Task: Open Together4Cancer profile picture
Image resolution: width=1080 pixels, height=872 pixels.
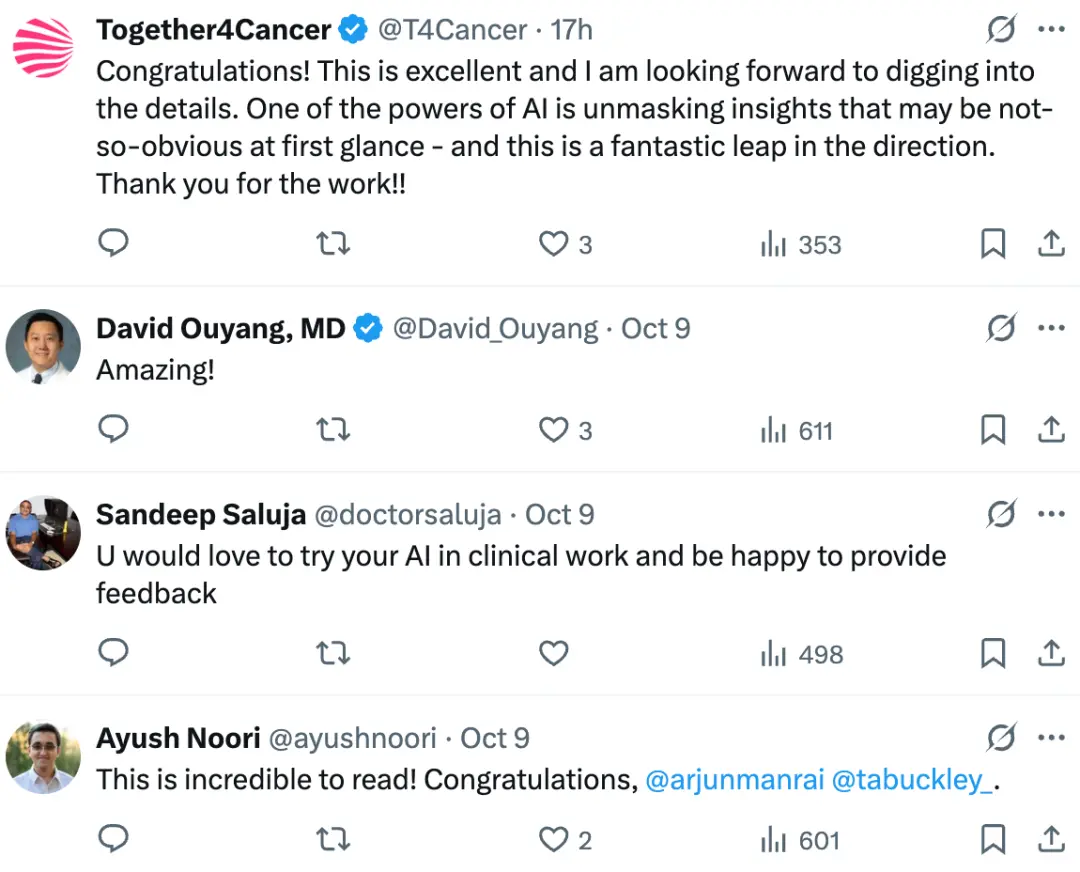Action: point(43,47)
